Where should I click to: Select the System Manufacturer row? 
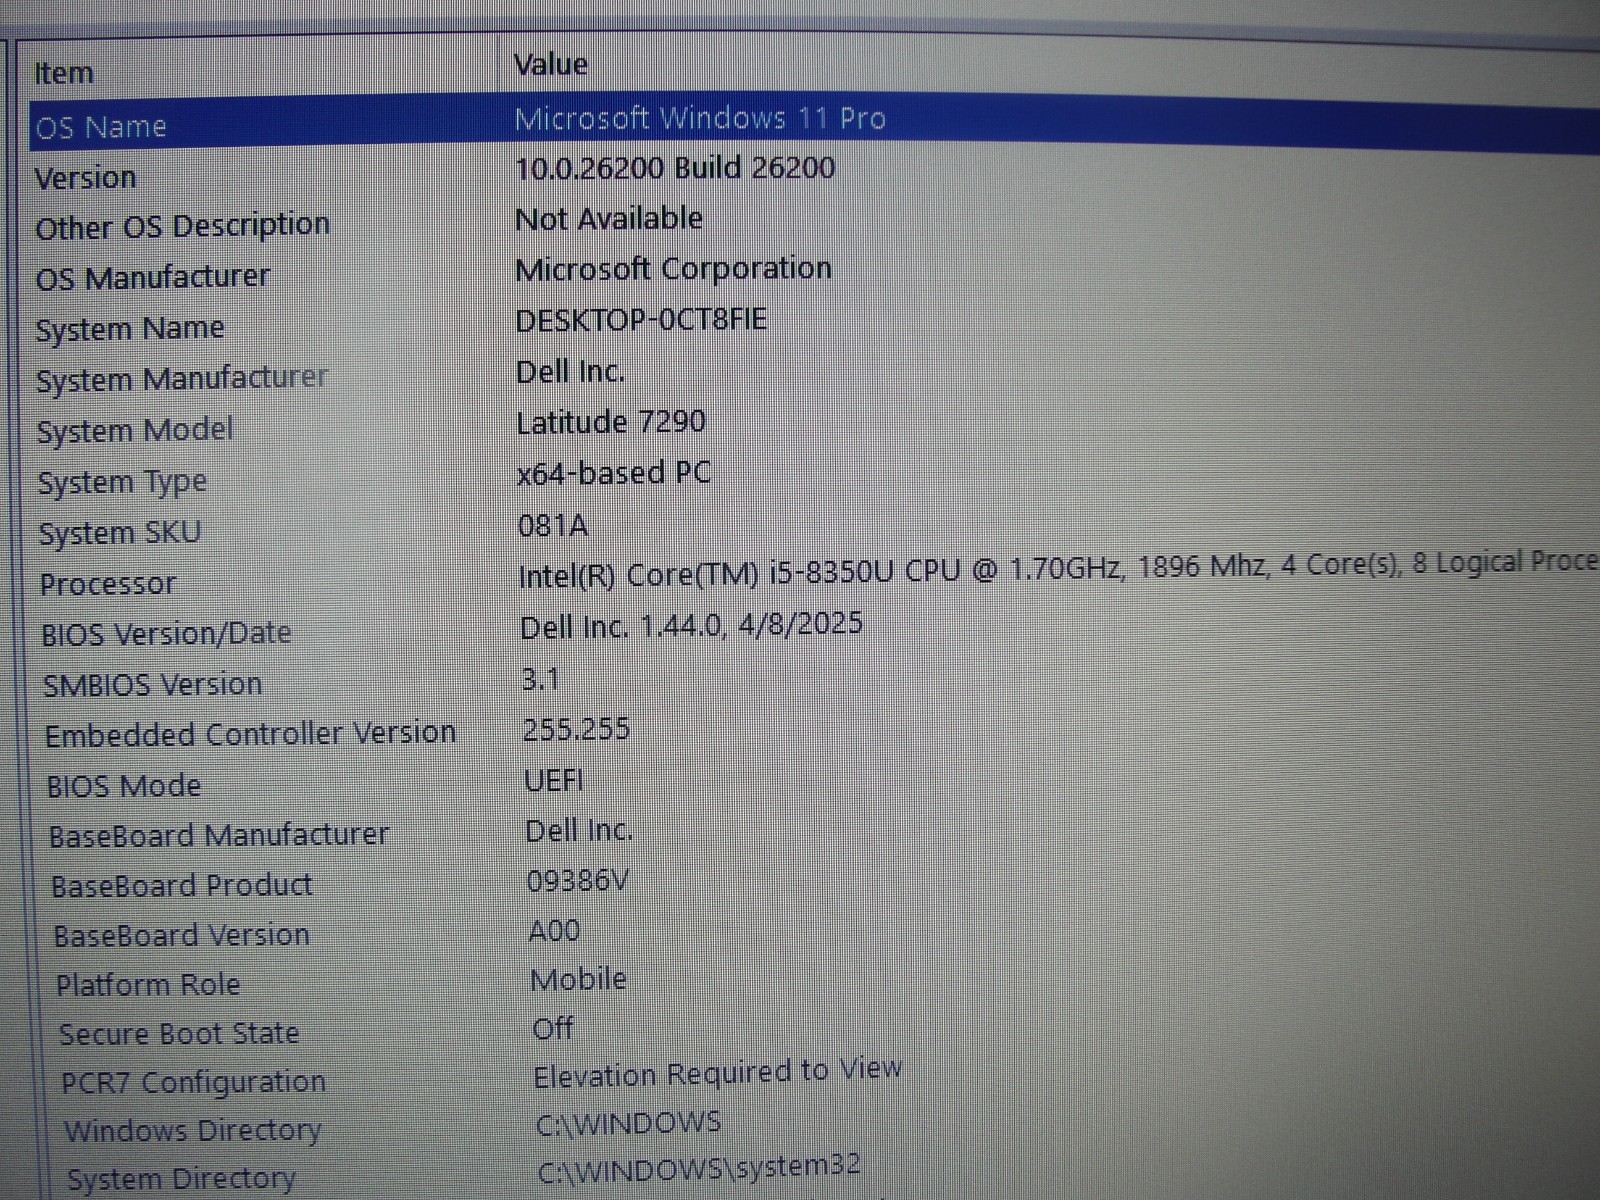coord(182,379)
